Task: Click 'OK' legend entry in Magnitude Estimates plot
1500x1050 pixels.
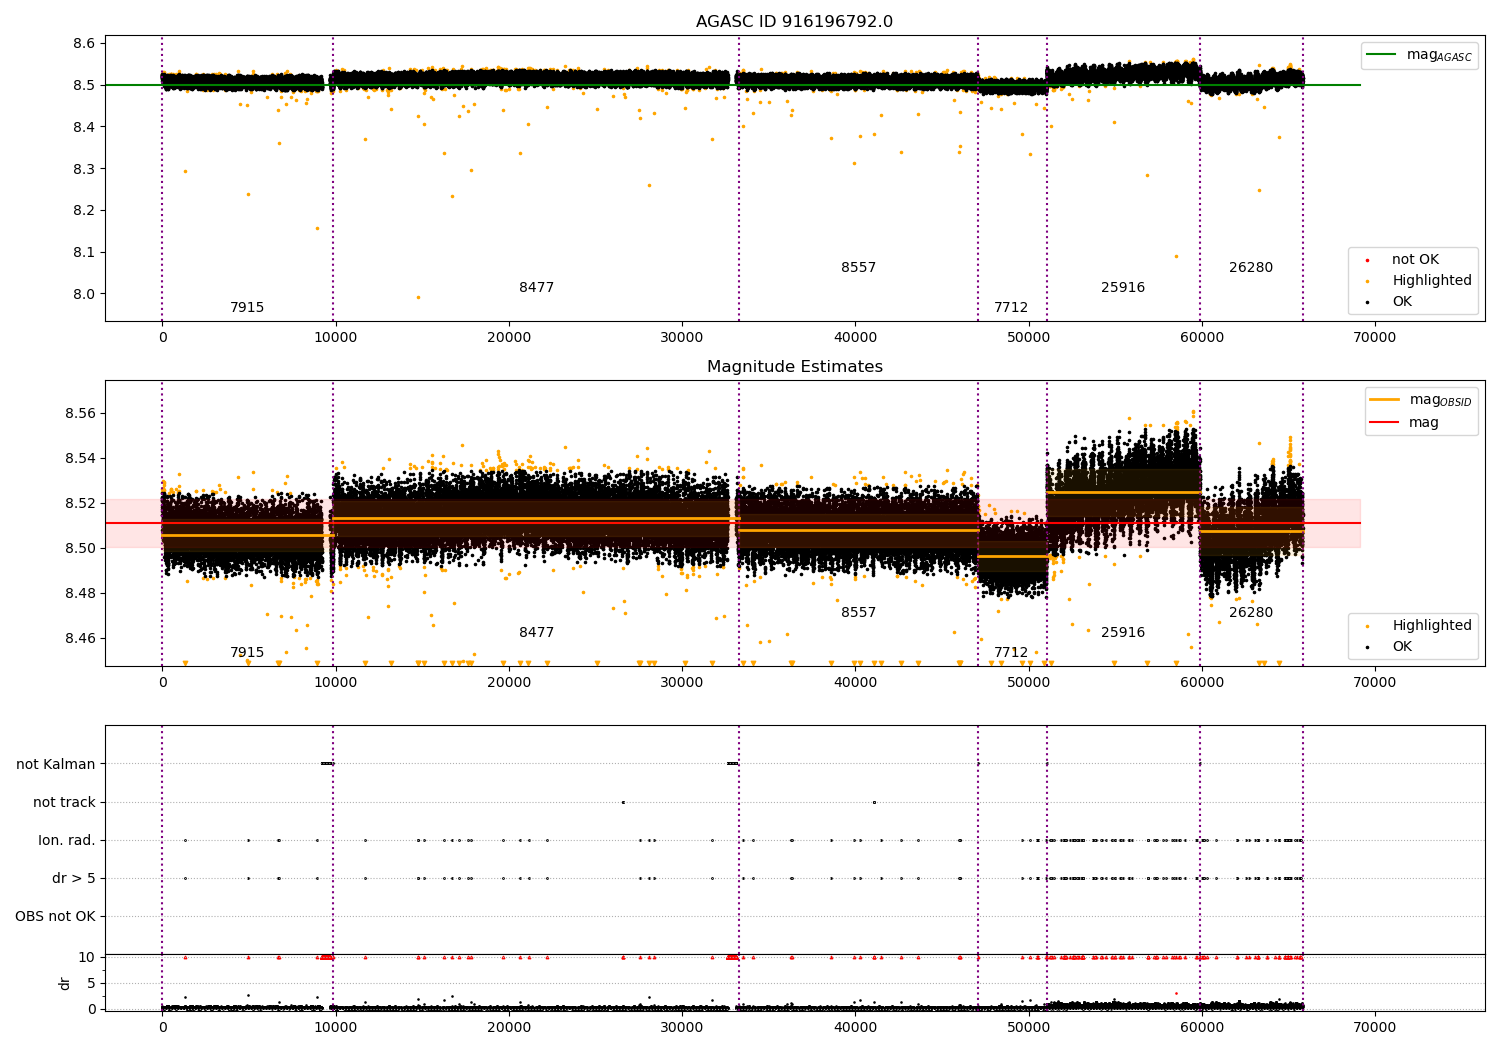Action: pyautogui.click(x=1390, y=647)
